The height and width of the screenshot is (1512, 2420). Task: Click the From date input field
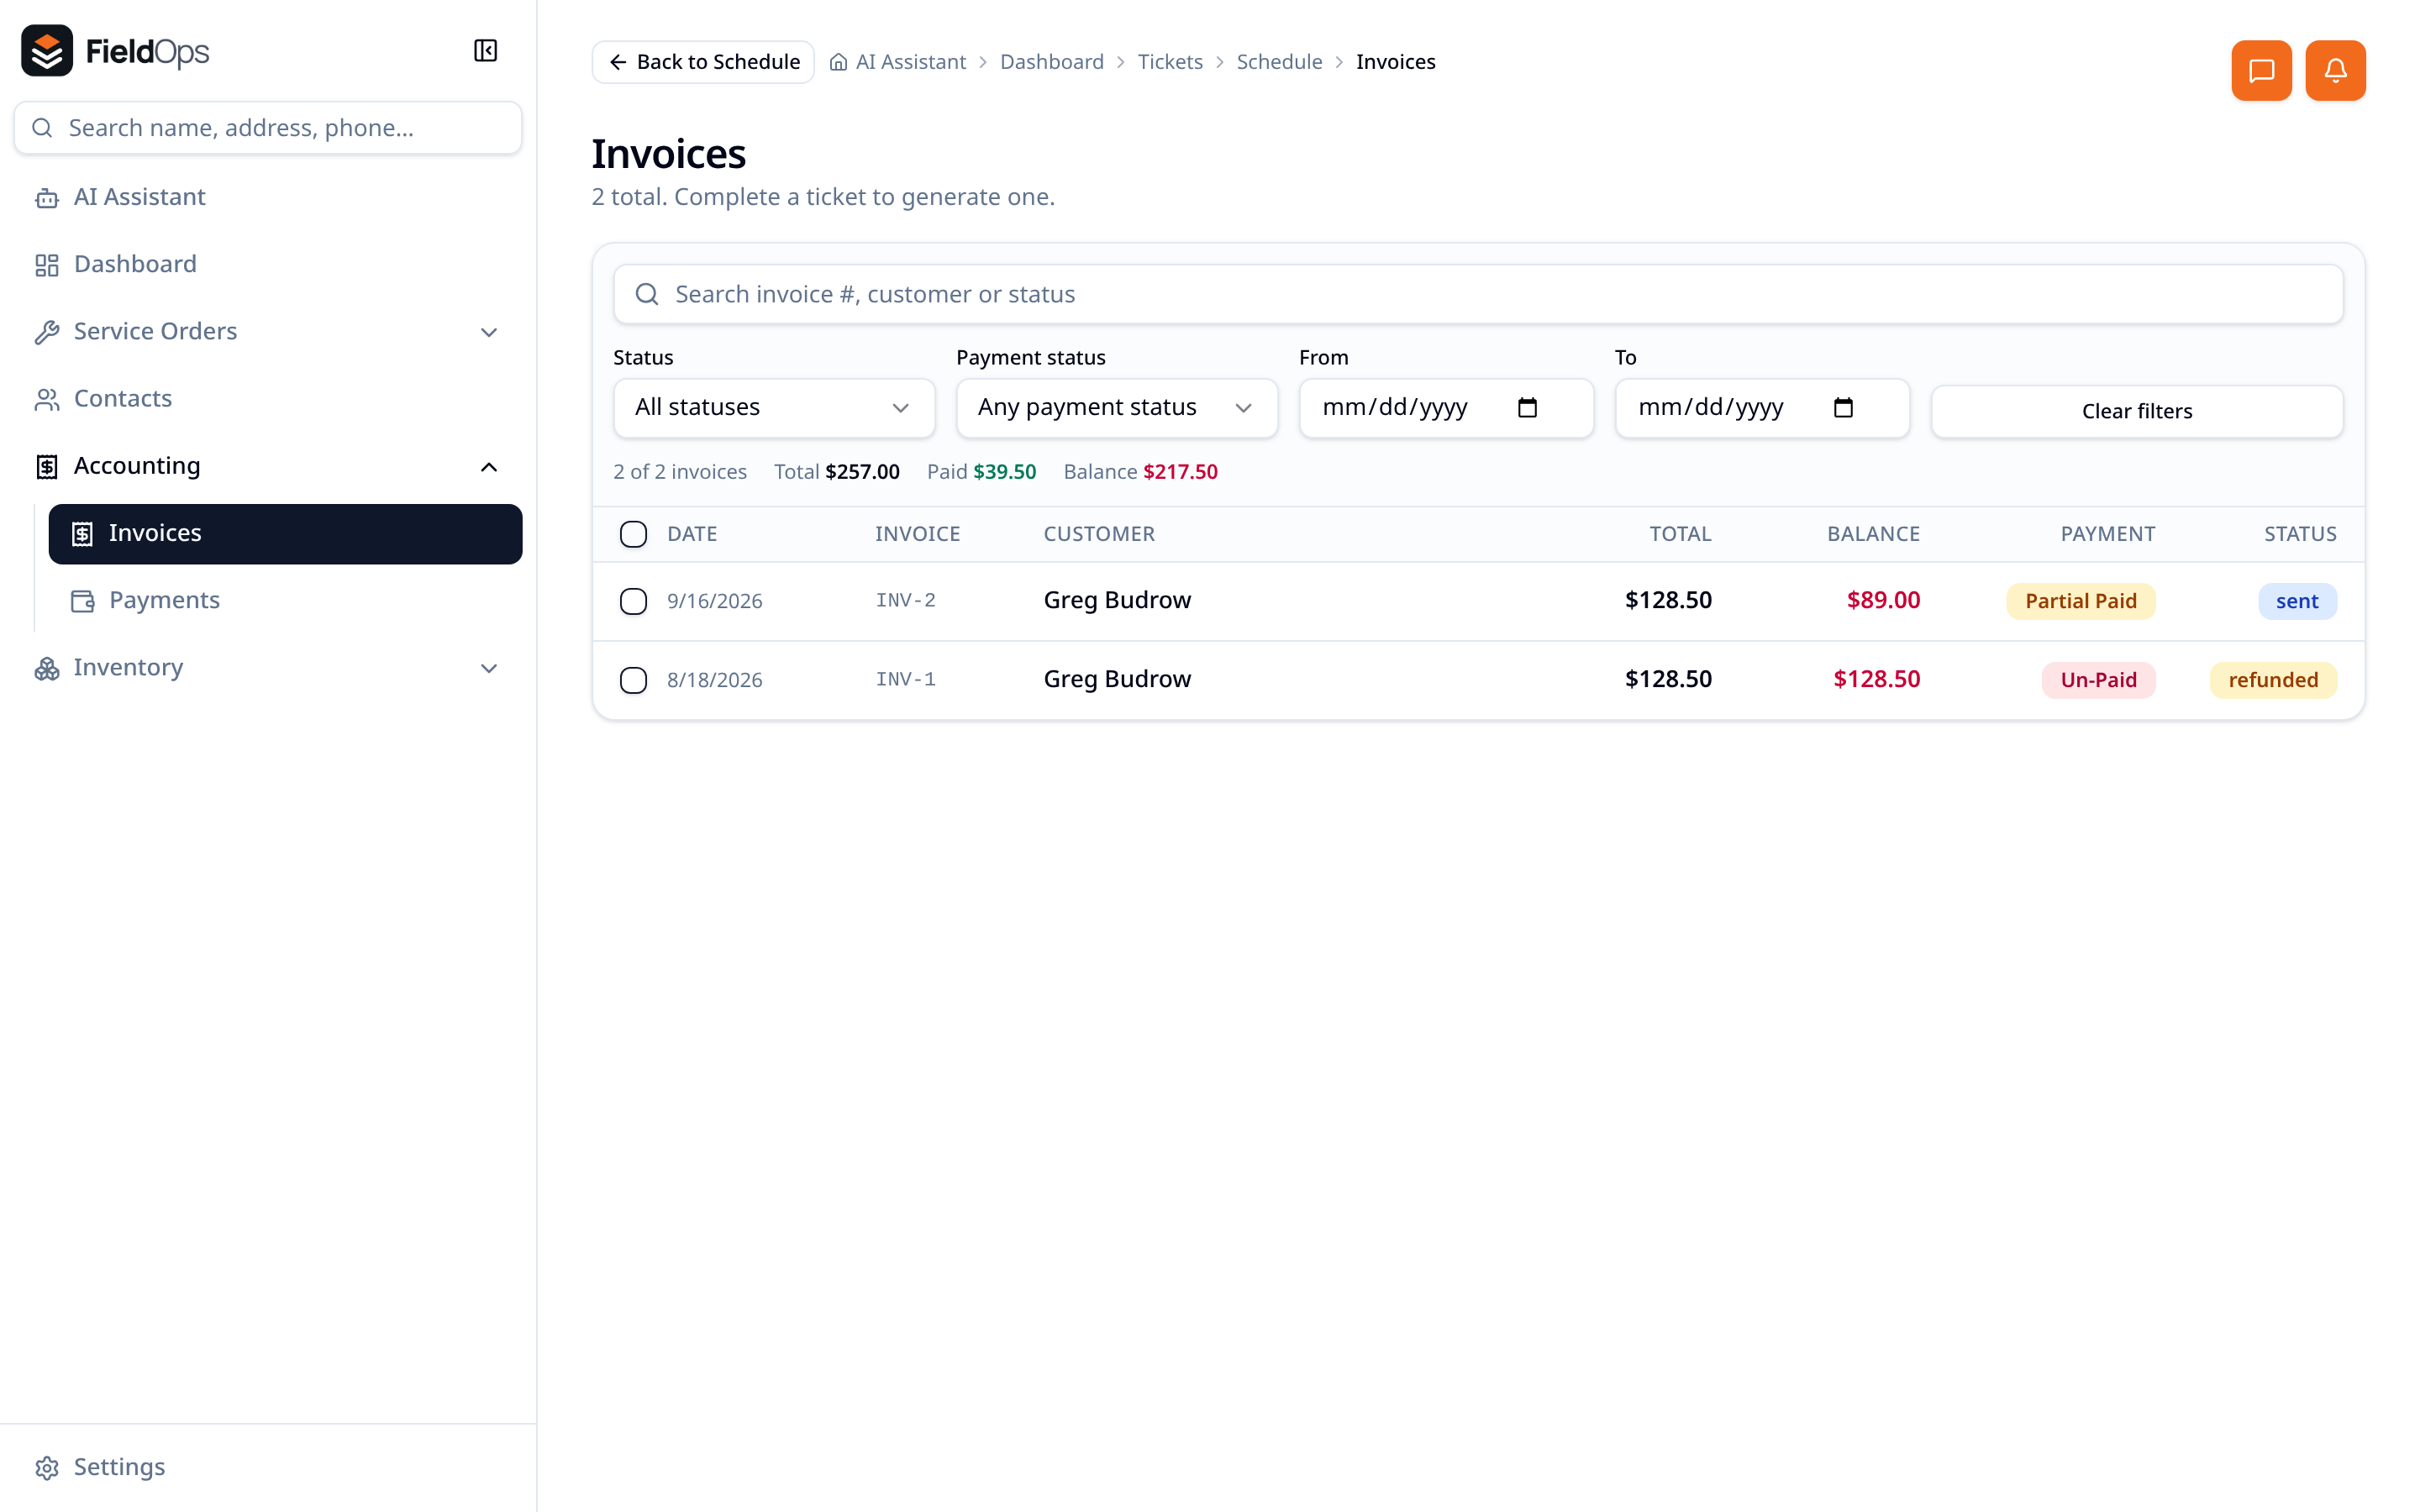tap(1446, 408)
